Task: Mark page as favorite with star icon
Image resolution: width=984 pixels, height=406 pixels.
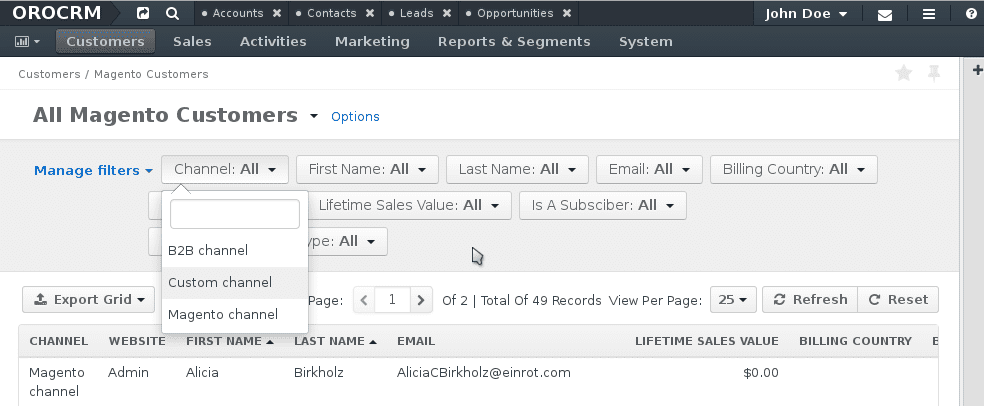Action: 904,73
